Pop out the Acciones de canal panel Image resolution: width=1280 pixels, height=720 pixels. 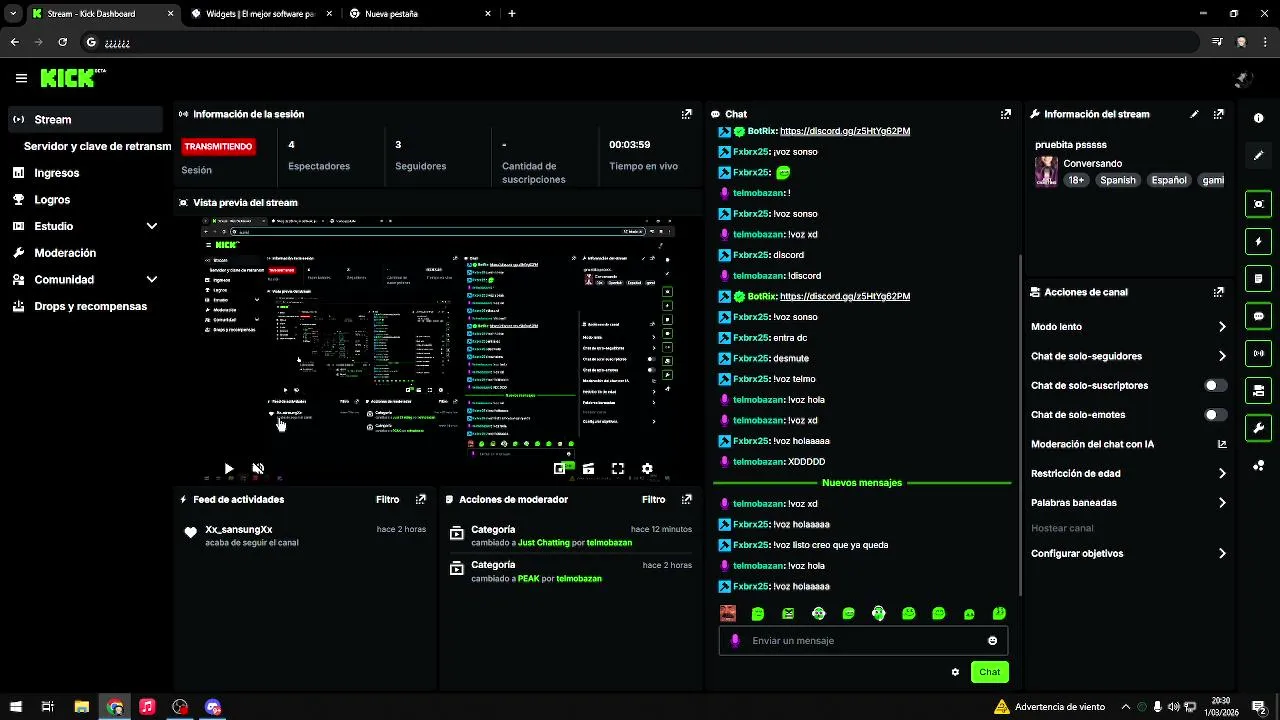tap(1218, 292)
